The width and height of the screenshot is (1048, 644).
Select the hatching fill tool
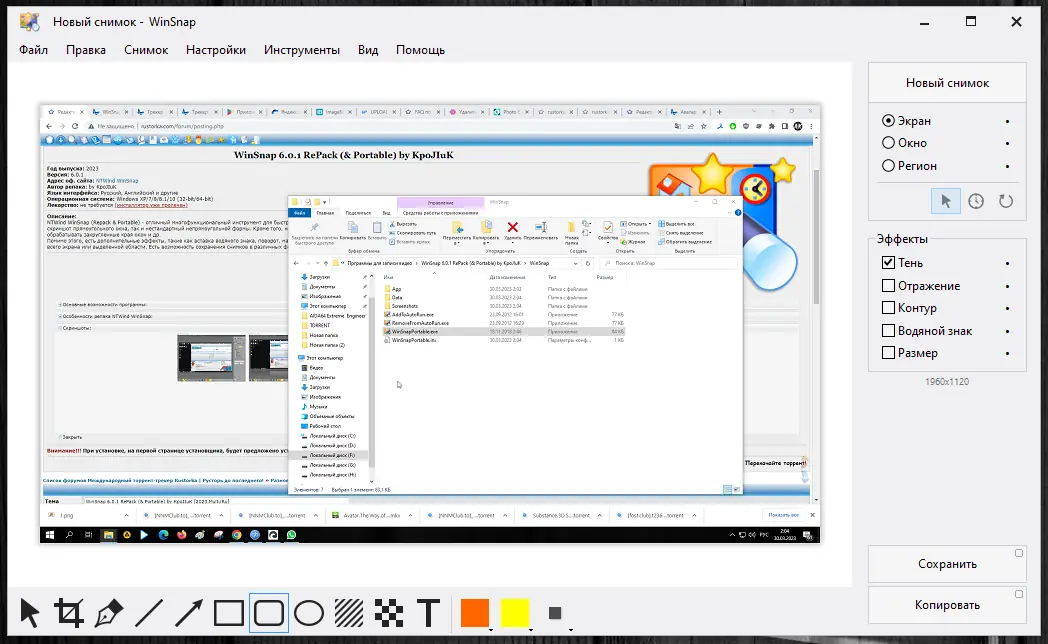click(348, 613)
